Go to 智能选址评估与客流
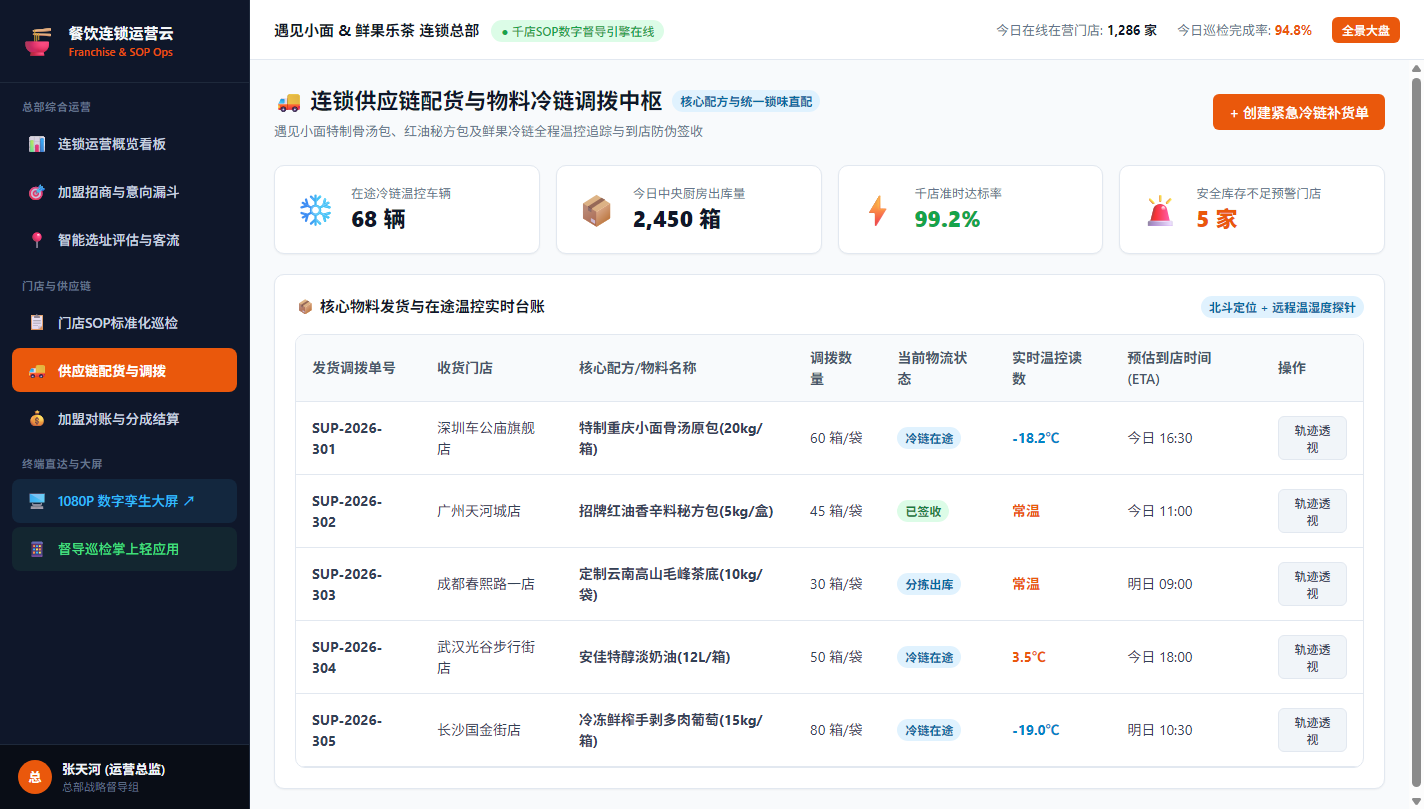1424x809 pixels. 124,240
